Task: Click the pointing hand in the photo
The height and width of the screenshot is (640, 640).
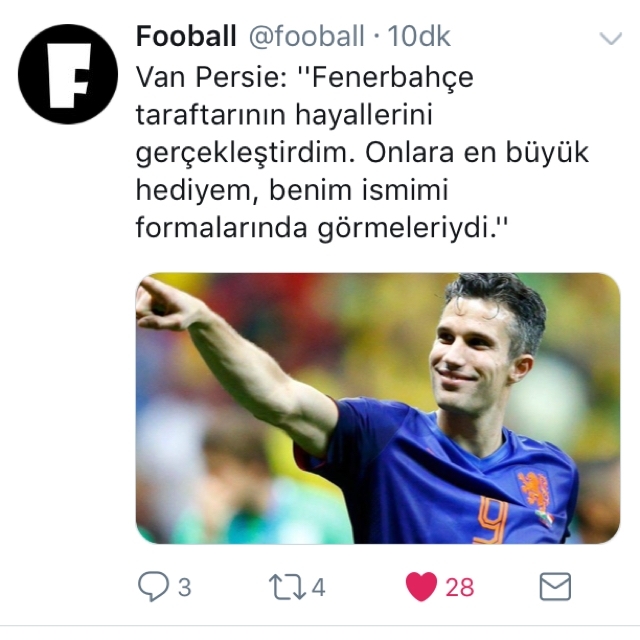Action: pyautogui.click(x=167, y=303)
